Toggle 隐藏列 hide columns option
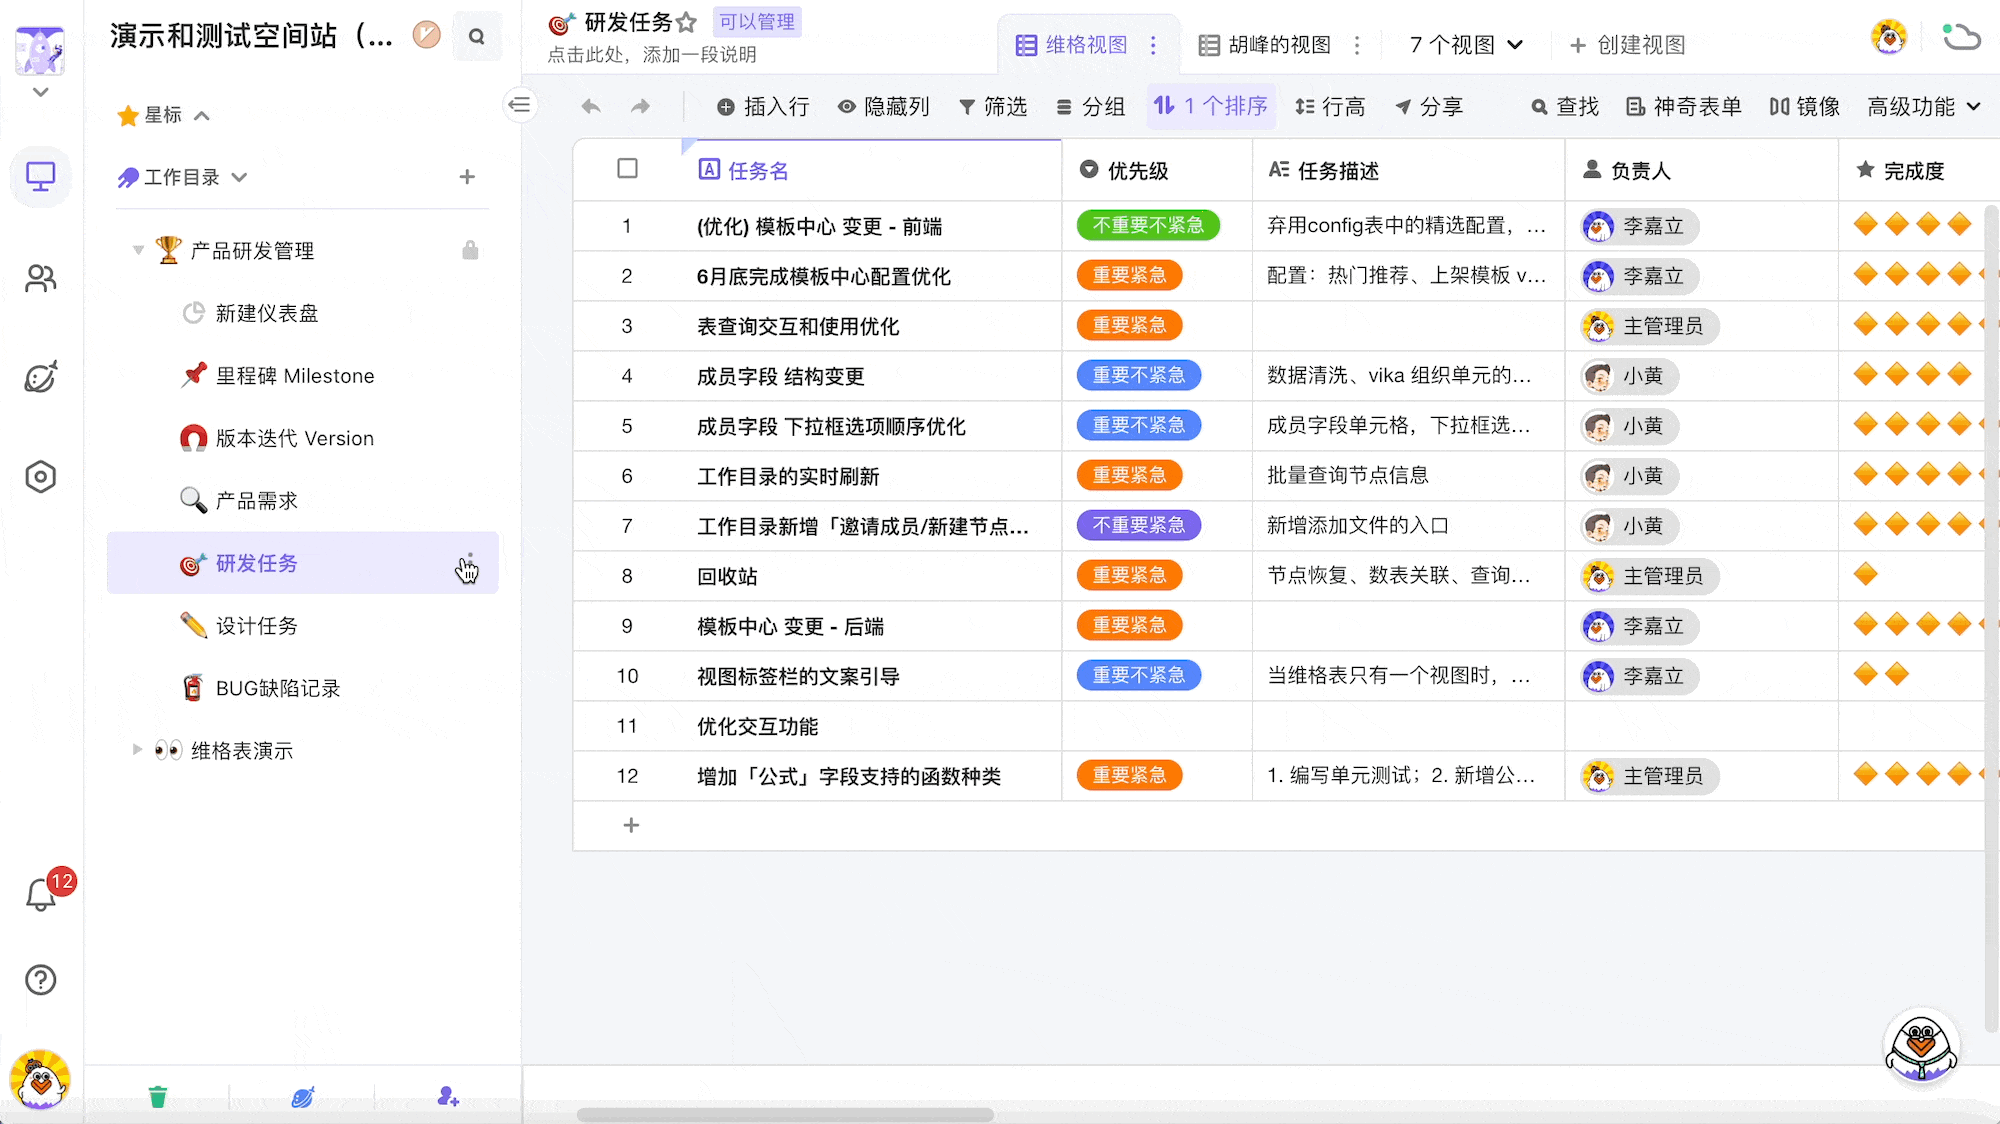 (x=884, y=106)
